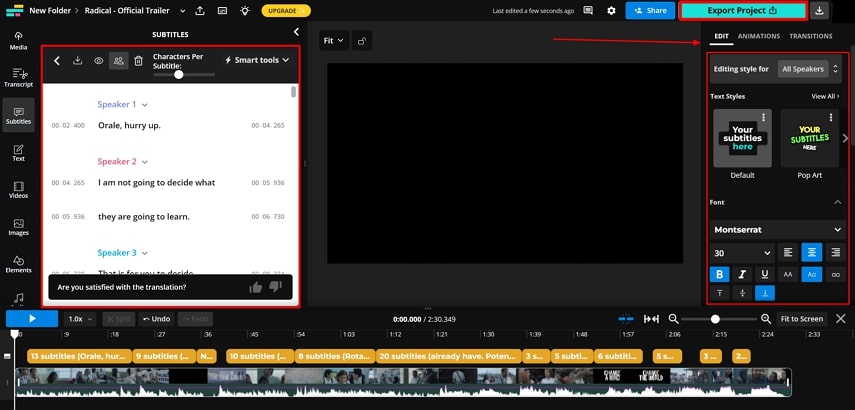Viewport: 855px width, 410px height.
Task: Close the timeline with the X icon
Action: (841, 319)
